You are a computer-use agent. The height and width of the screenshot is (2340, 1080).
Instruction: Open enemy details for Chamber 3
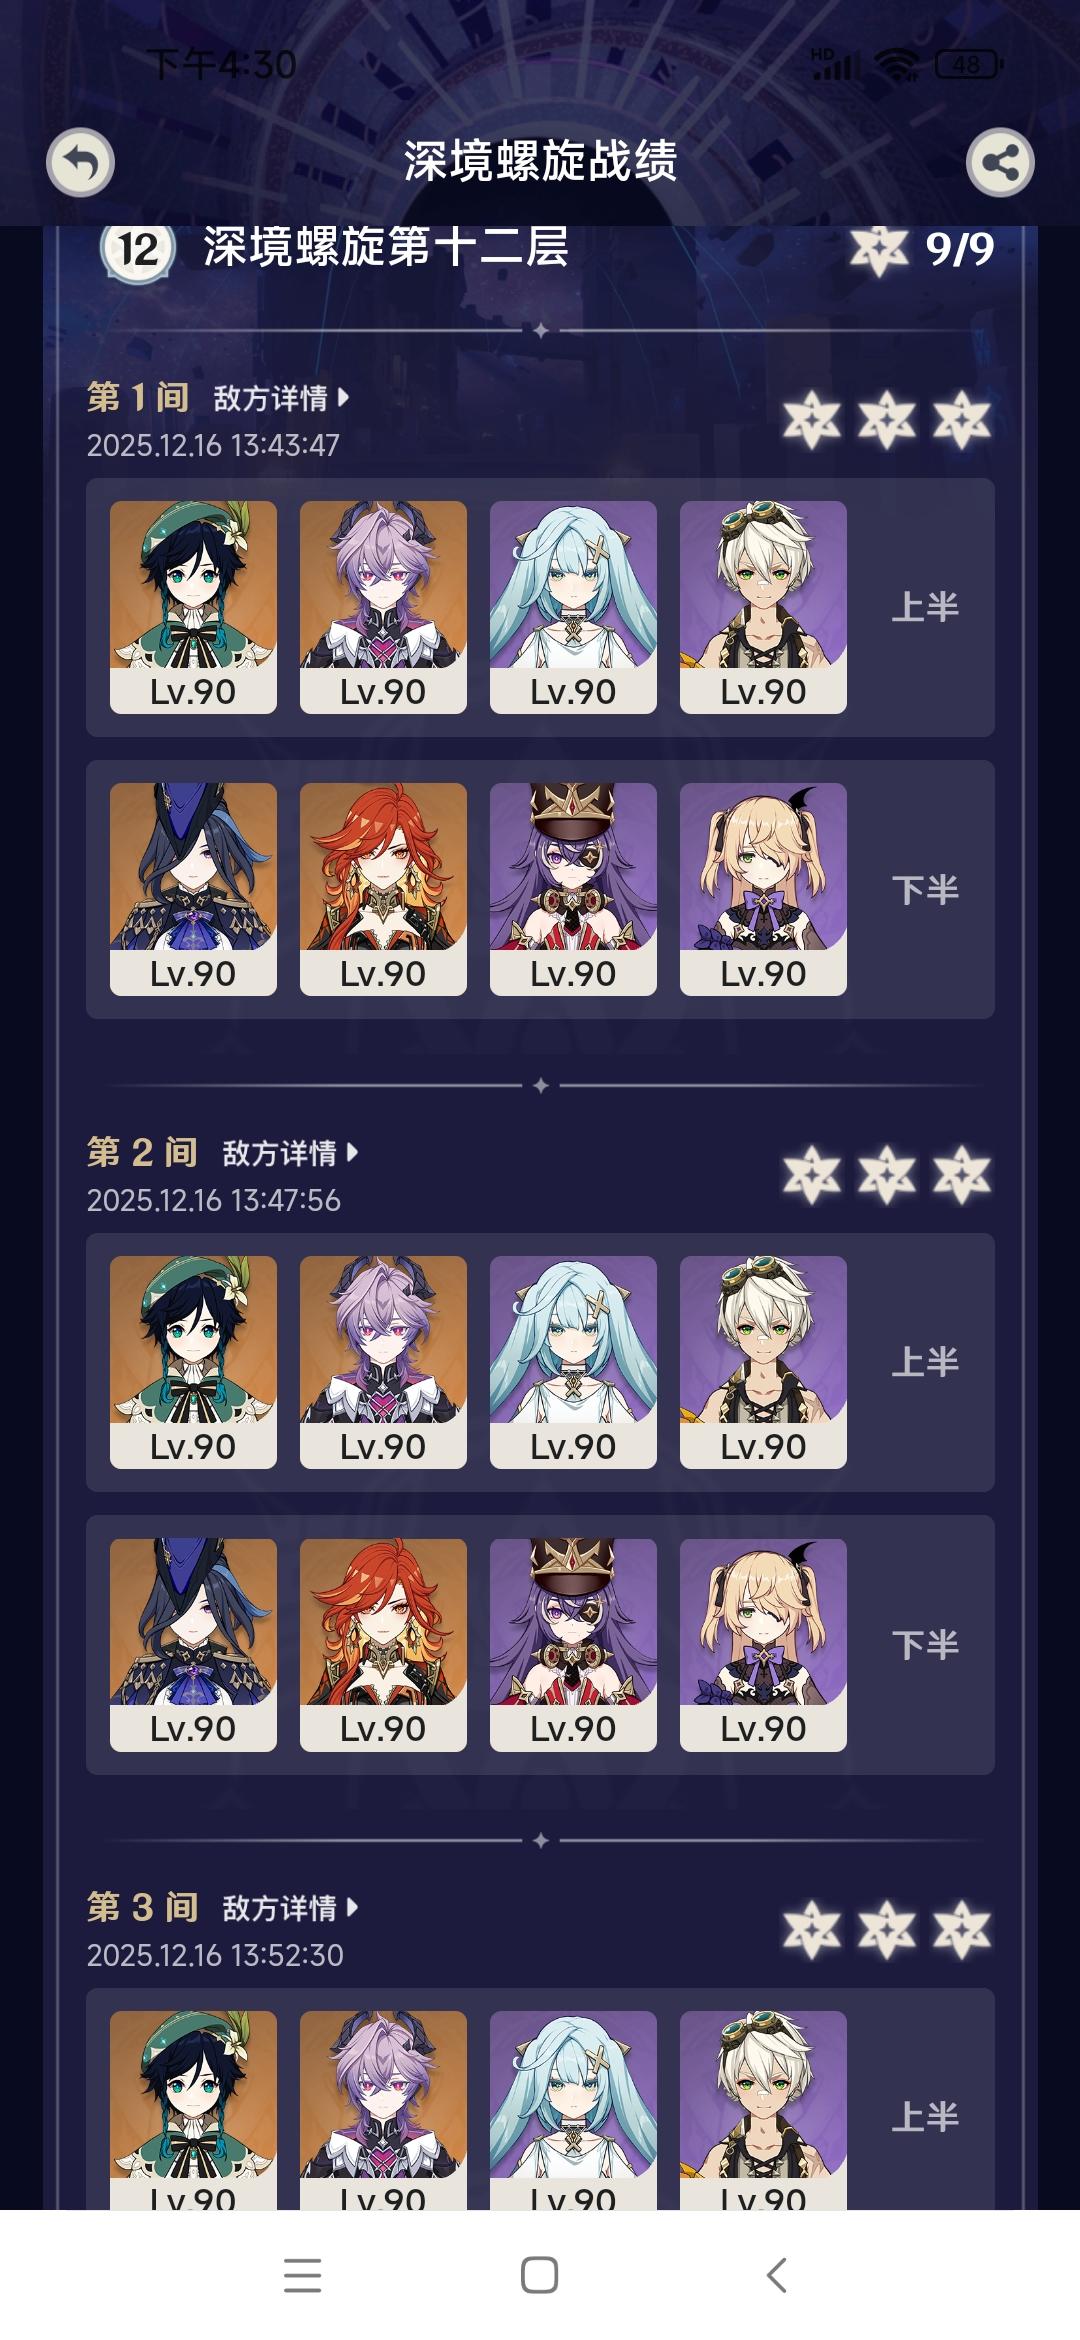(290, 1908)
